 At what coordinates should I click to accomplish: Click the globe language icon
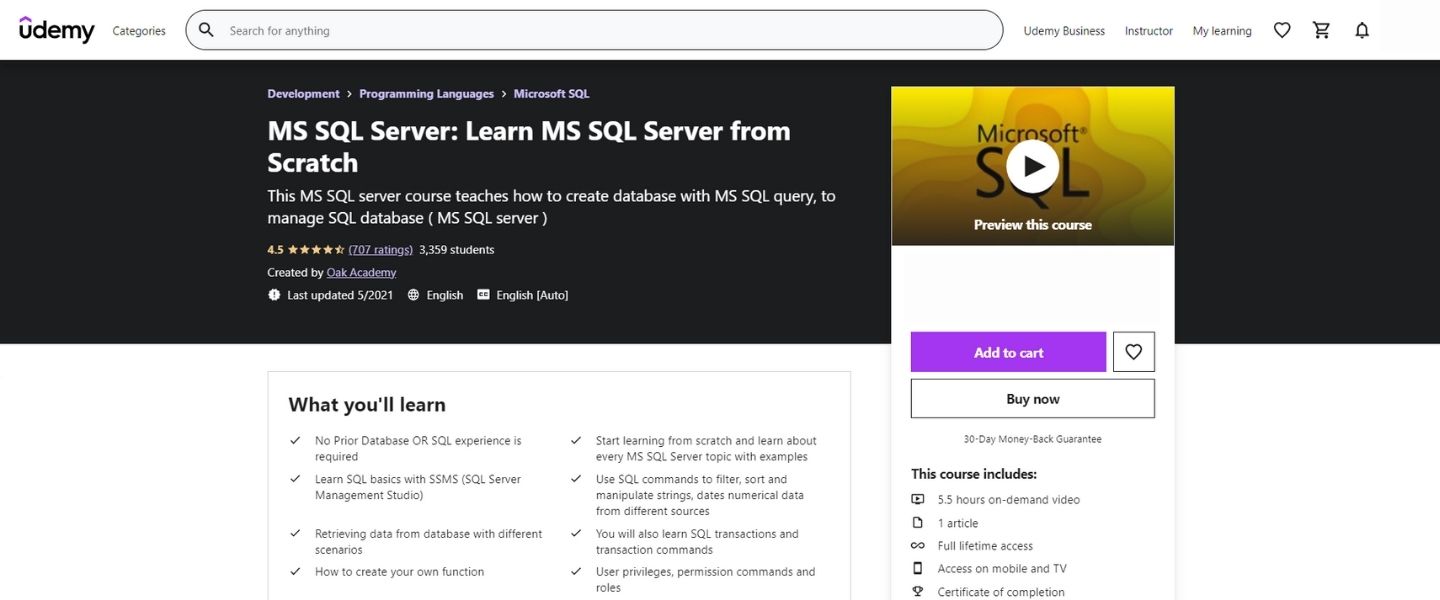tap(414, 295)
